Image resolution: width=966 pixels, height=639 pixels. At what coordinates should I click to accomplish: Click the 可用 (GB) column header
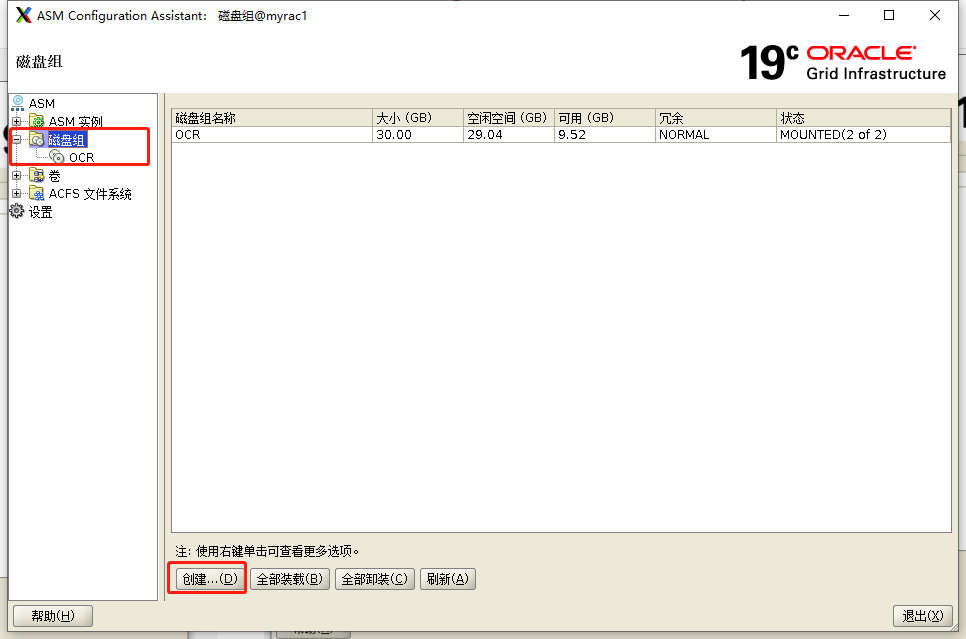[x=605, y=118]
